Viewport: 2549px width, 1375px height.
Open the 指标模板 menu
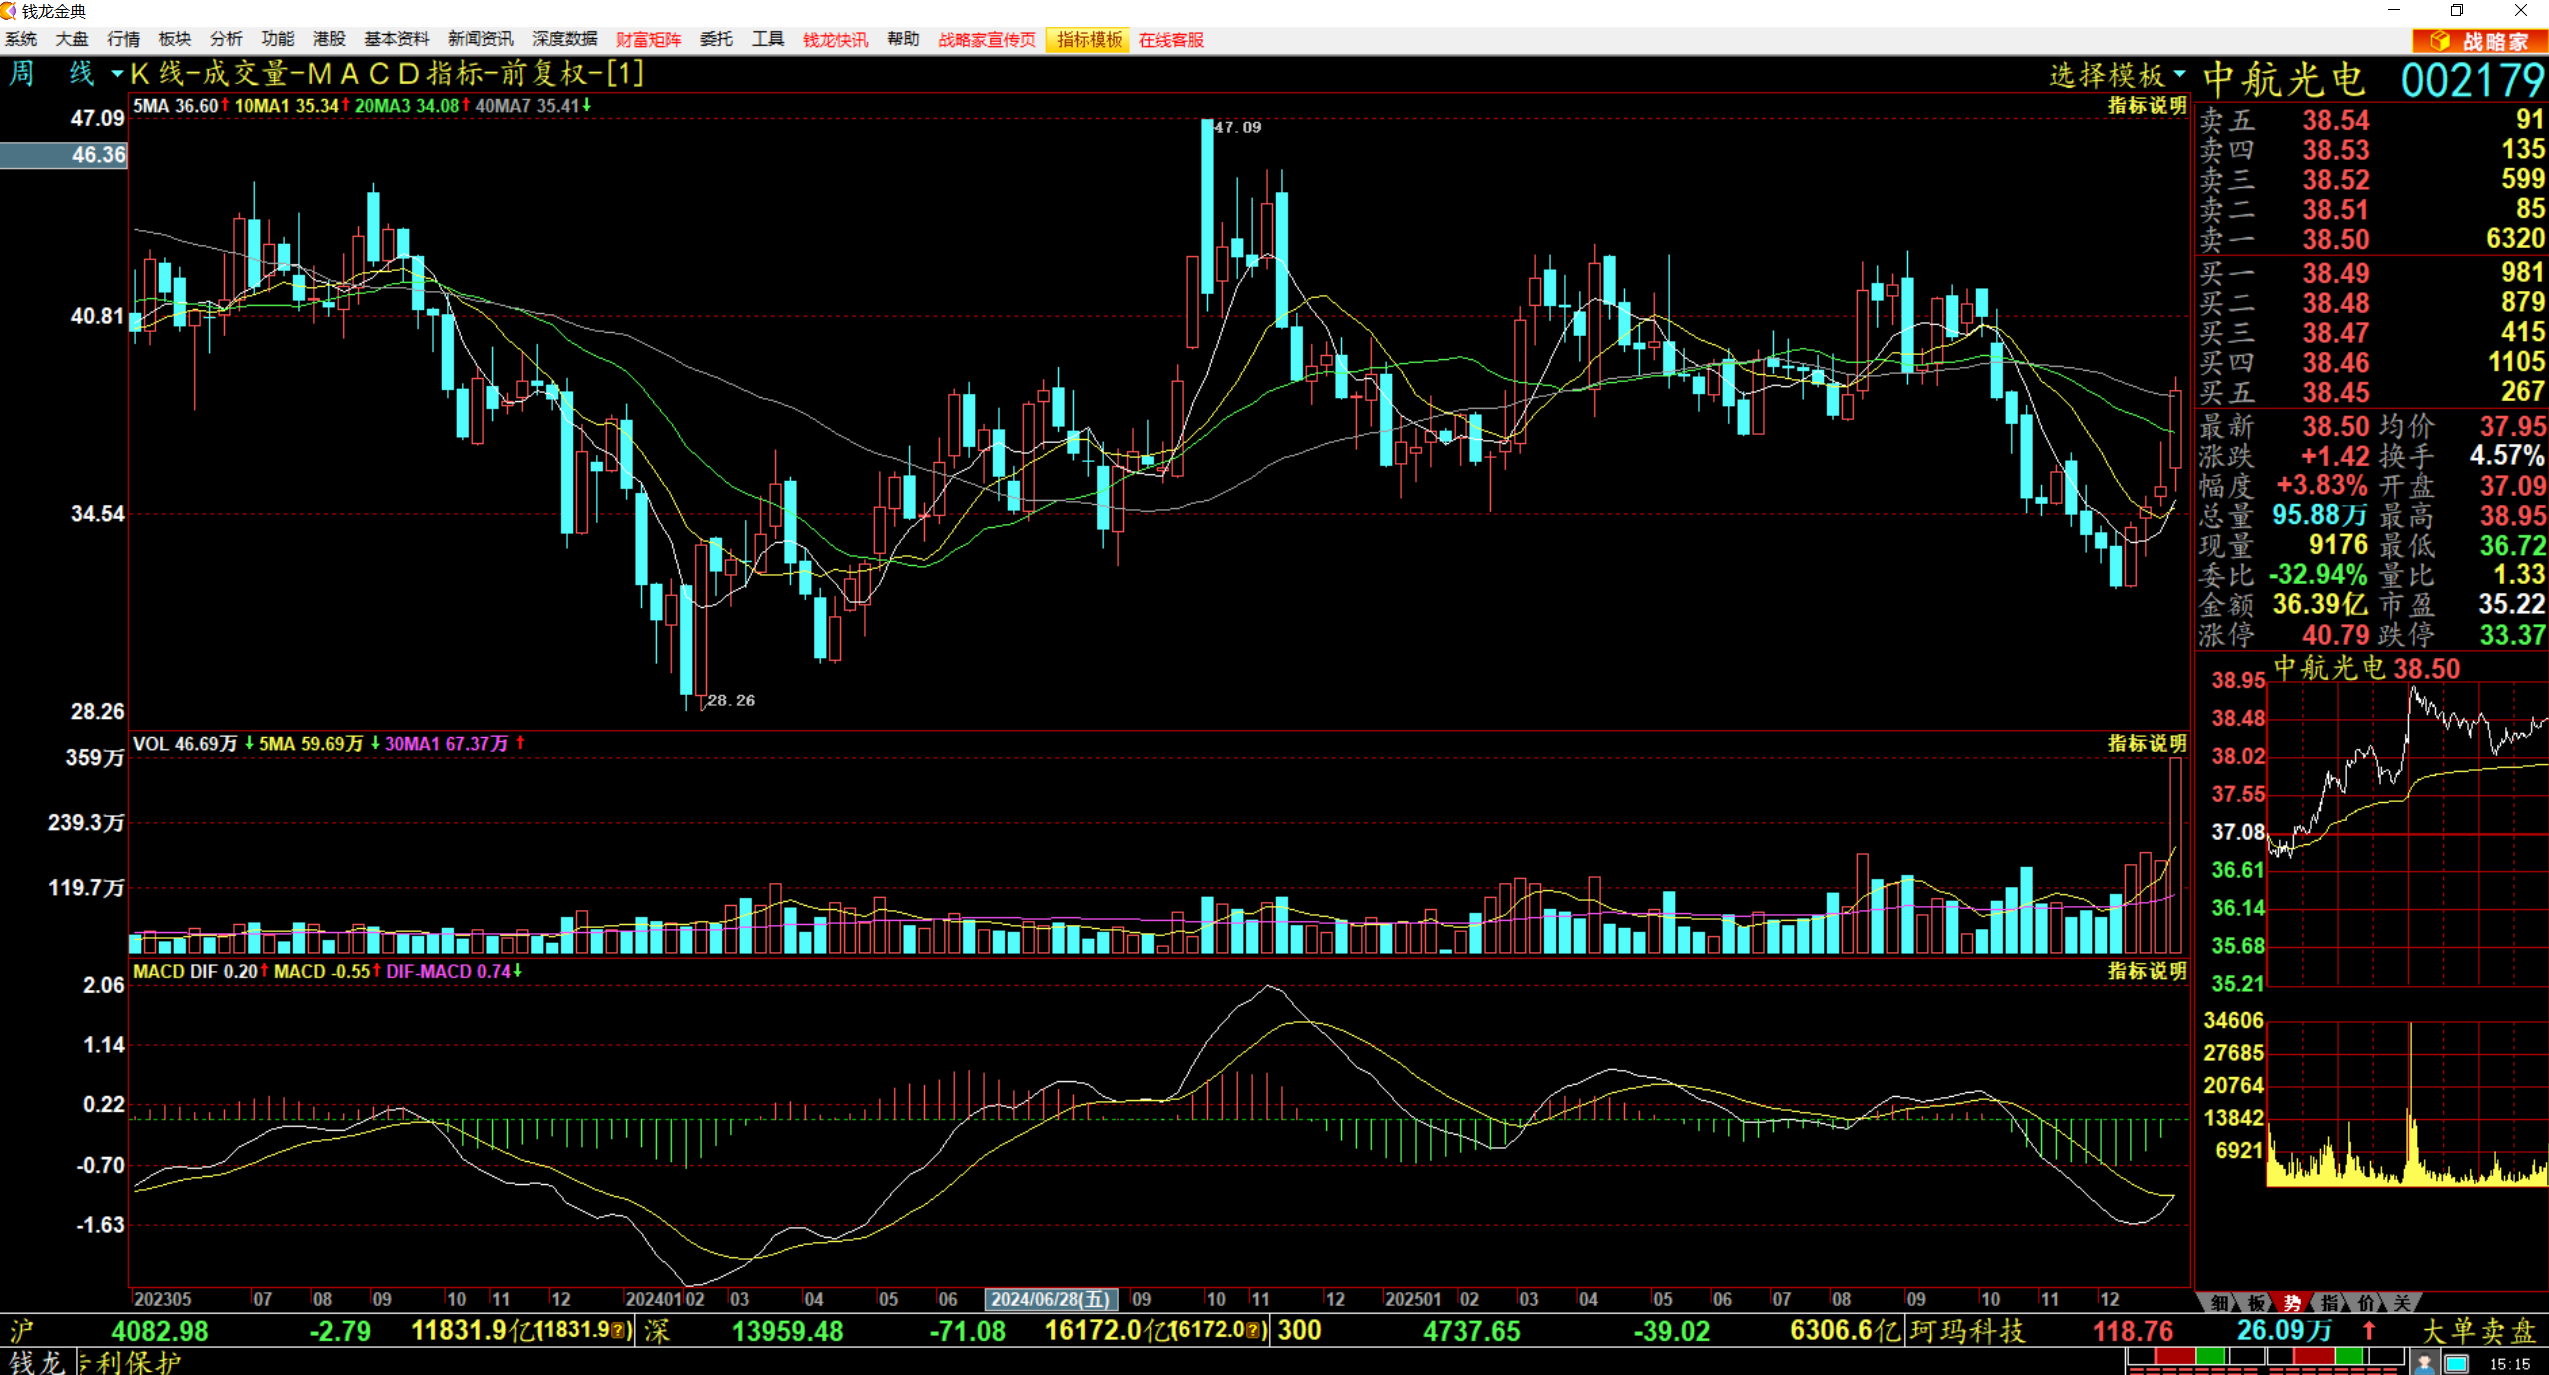coord(1088,40)
